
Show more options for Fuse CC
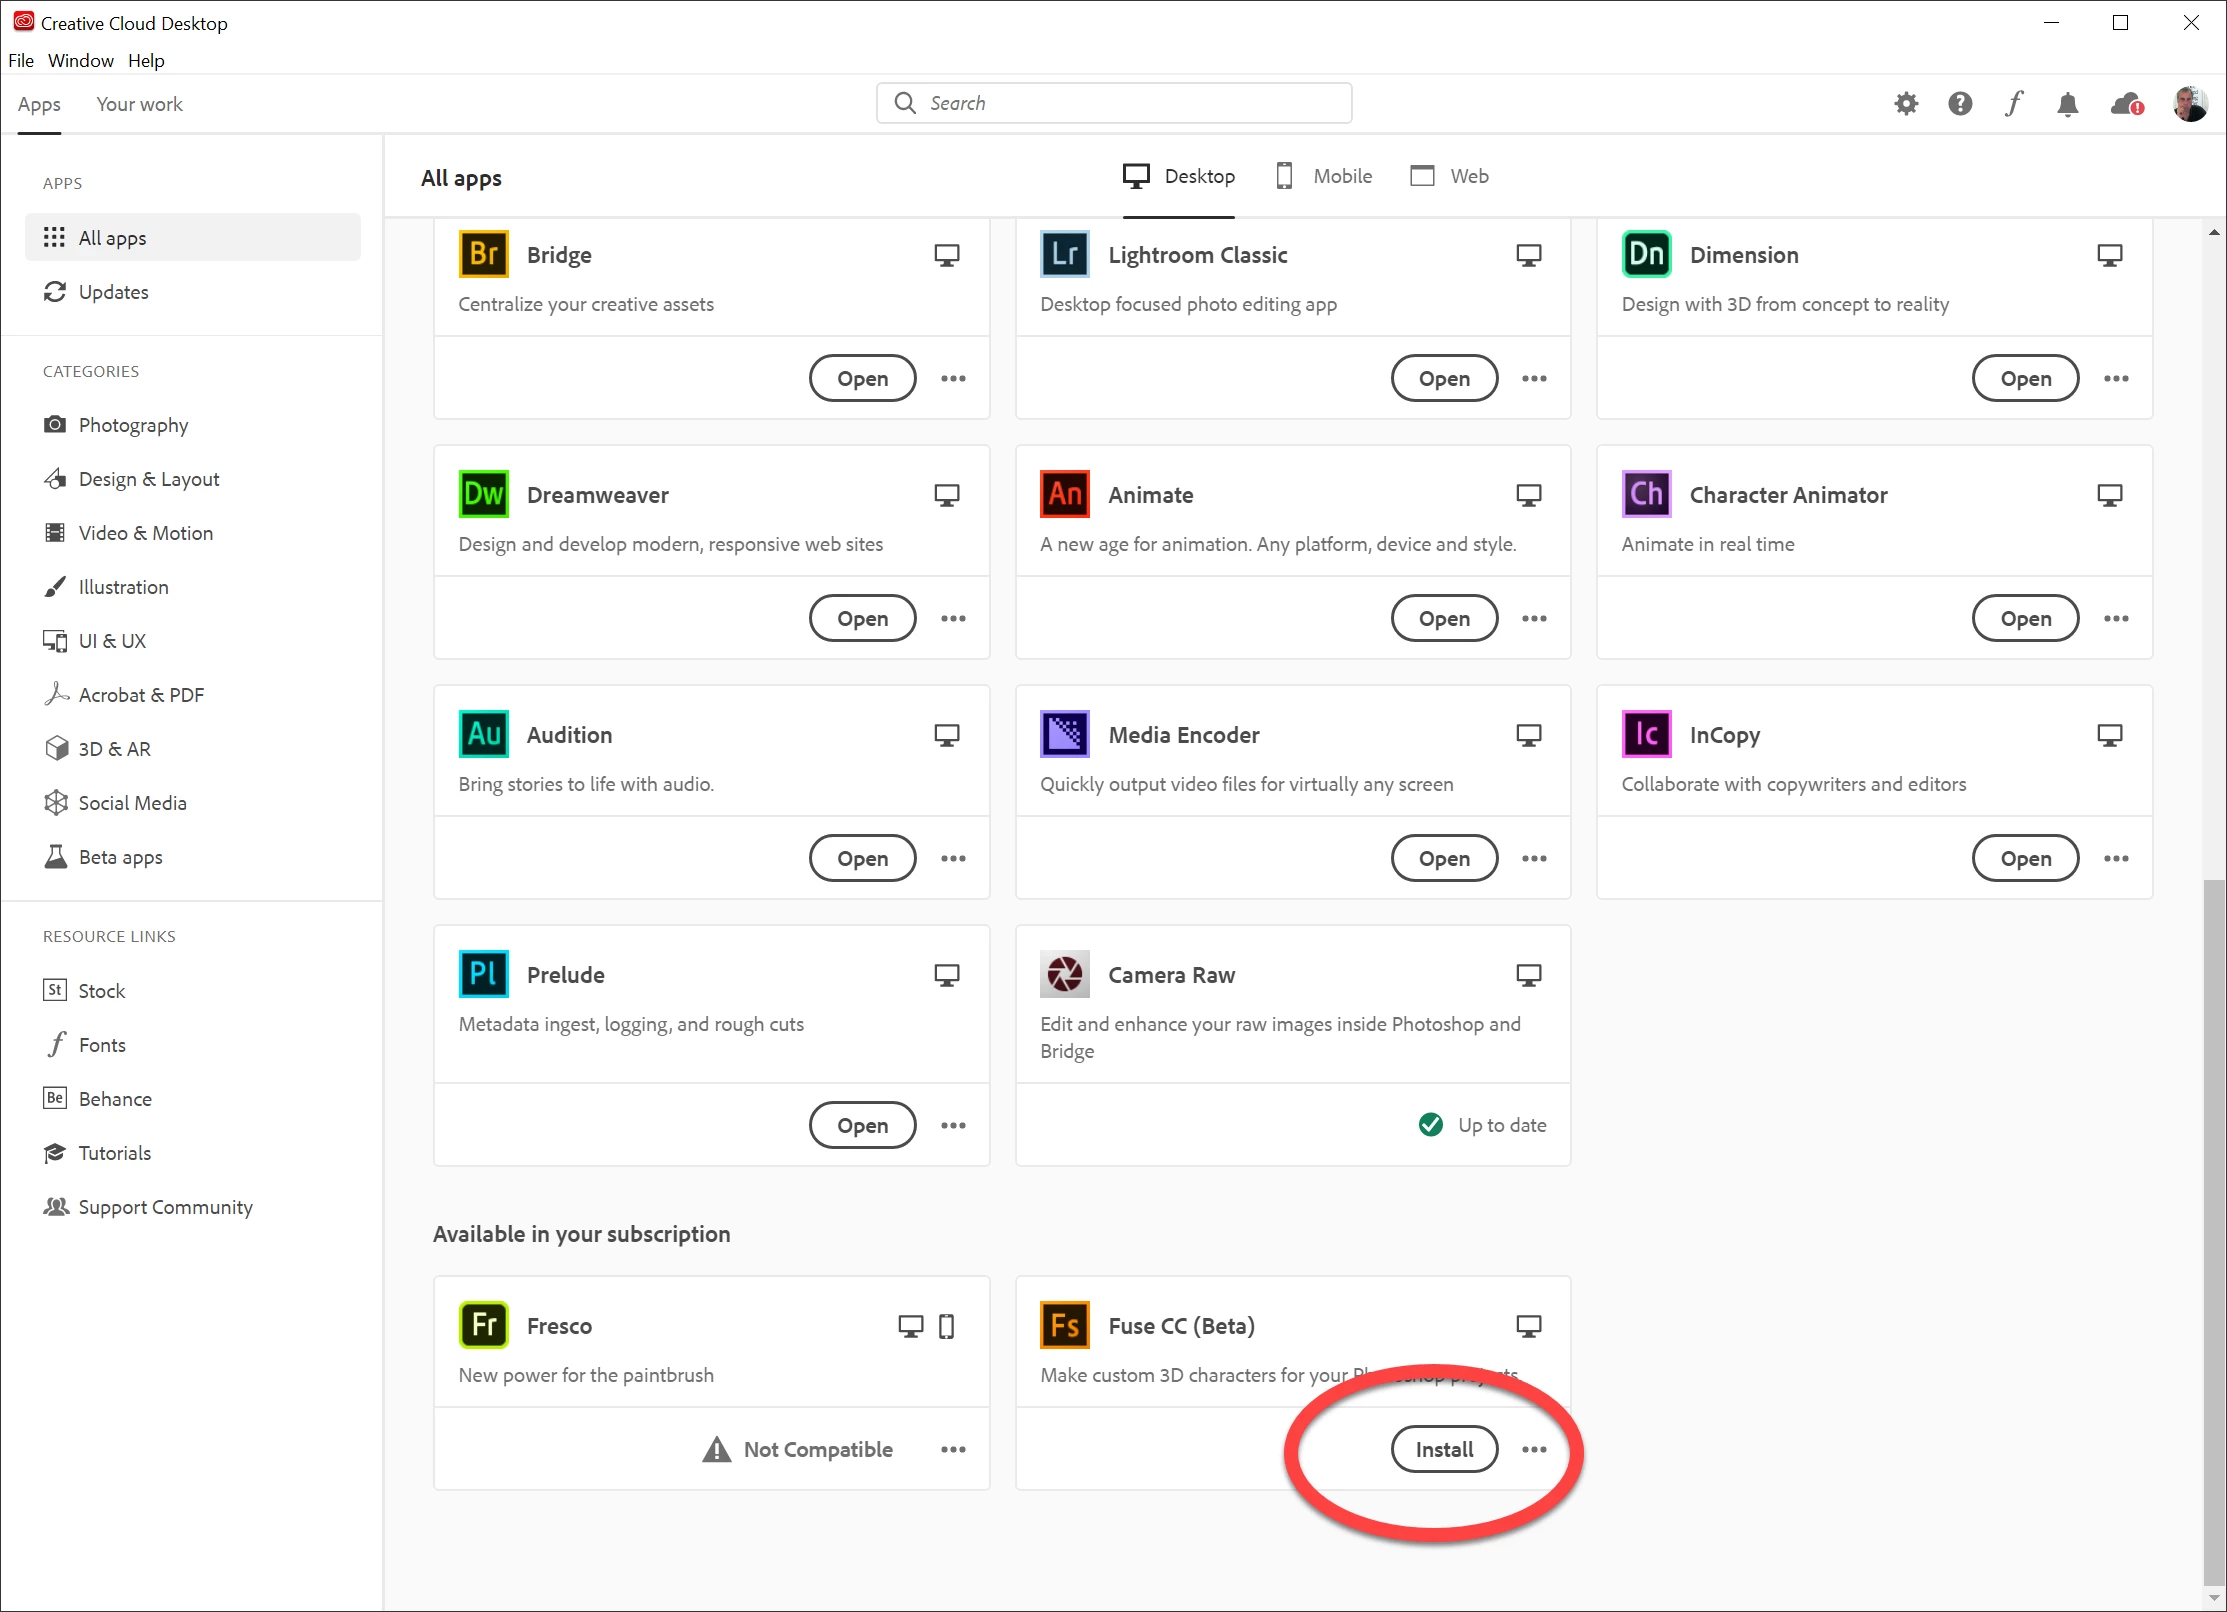[1534, 1450]
